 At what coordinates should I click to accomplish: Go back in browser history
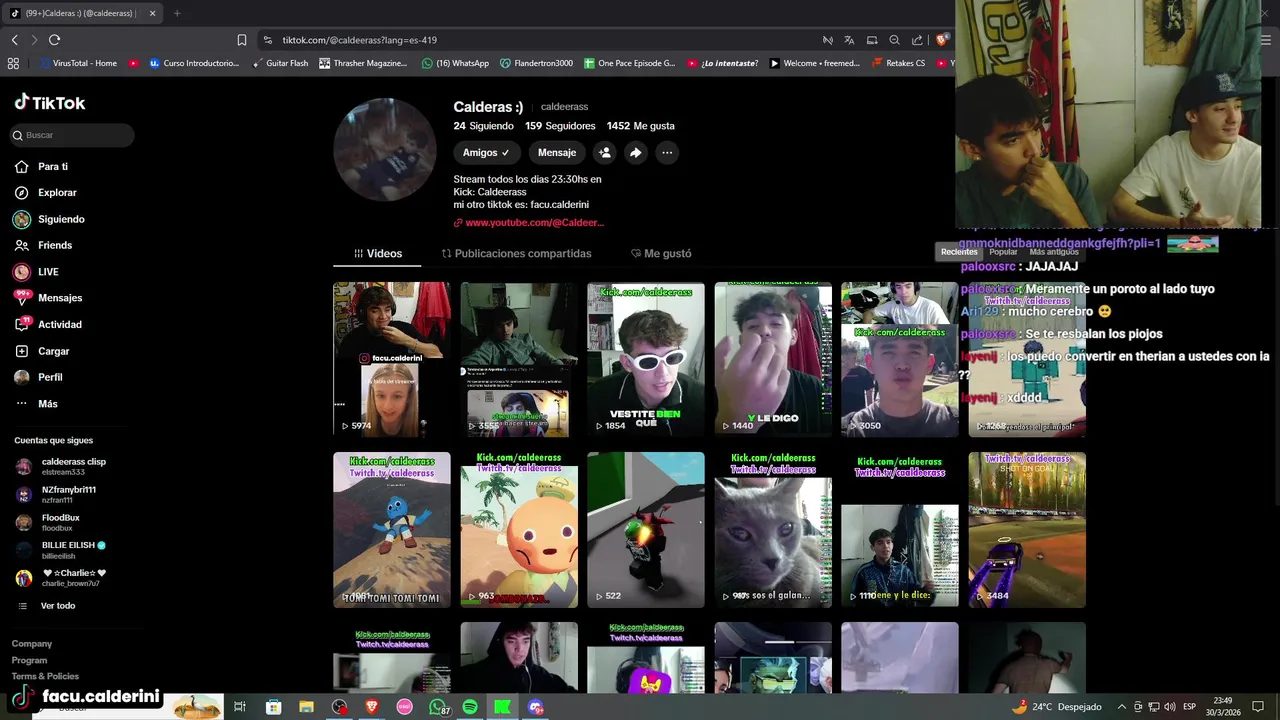point(14,40)
